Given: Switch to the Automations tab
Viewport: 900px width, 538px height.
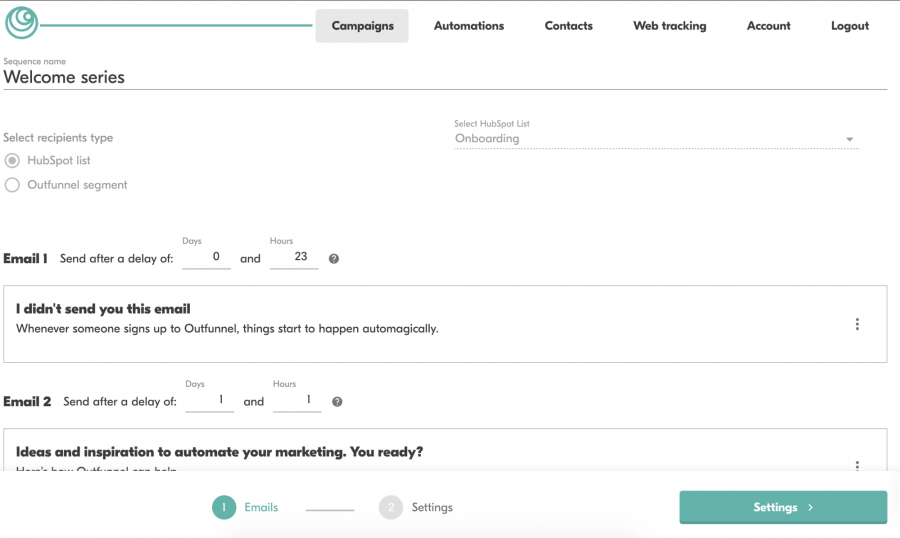Looking at the screenshot, I should click(469, 26).
